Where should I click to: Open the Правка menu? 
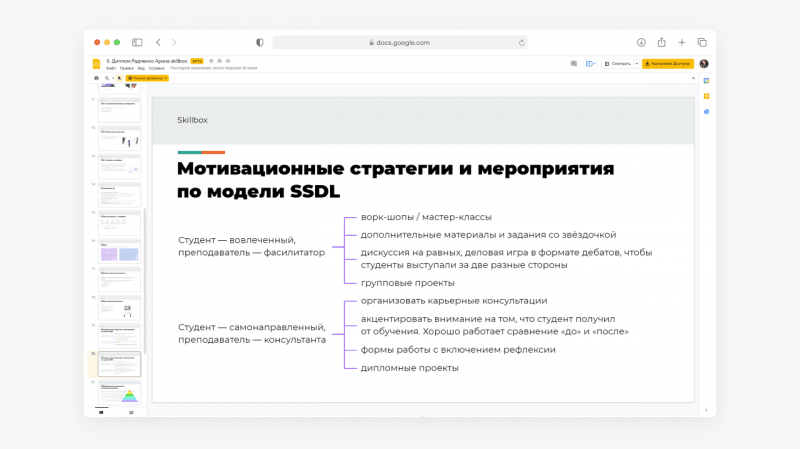click(127, 68)
